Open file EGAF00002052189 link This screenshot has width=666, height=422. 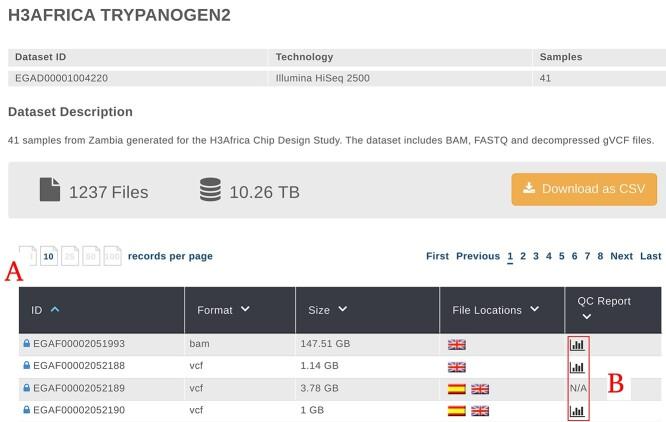[x=78, y=389]
